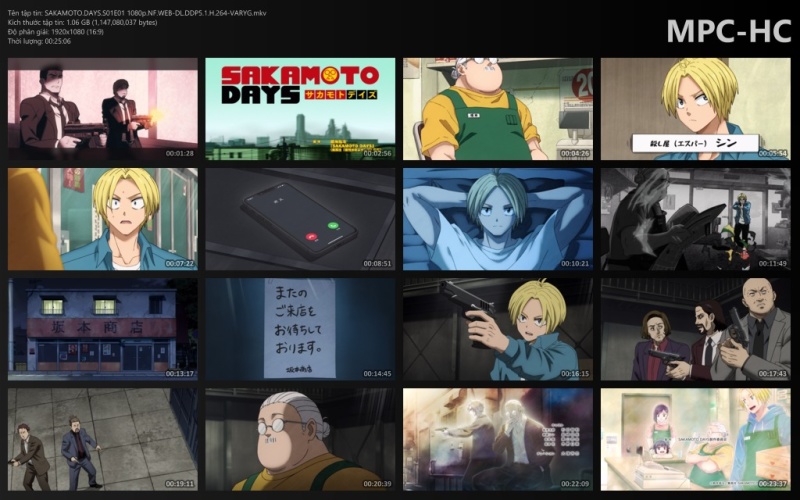Click the green accept button on phone
The height and width of the screenshot is (500, 800).
tap(333, 224)
